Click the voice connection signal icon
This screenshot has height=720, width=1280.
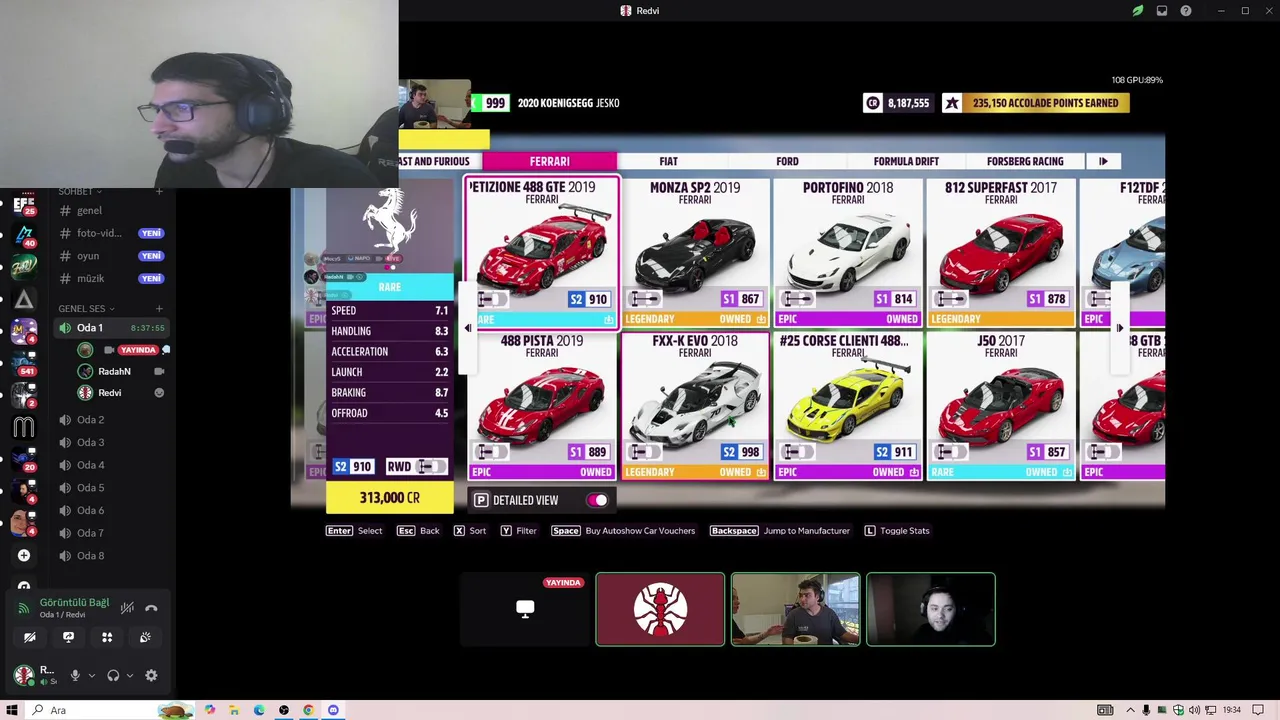[x=24, y=608]
